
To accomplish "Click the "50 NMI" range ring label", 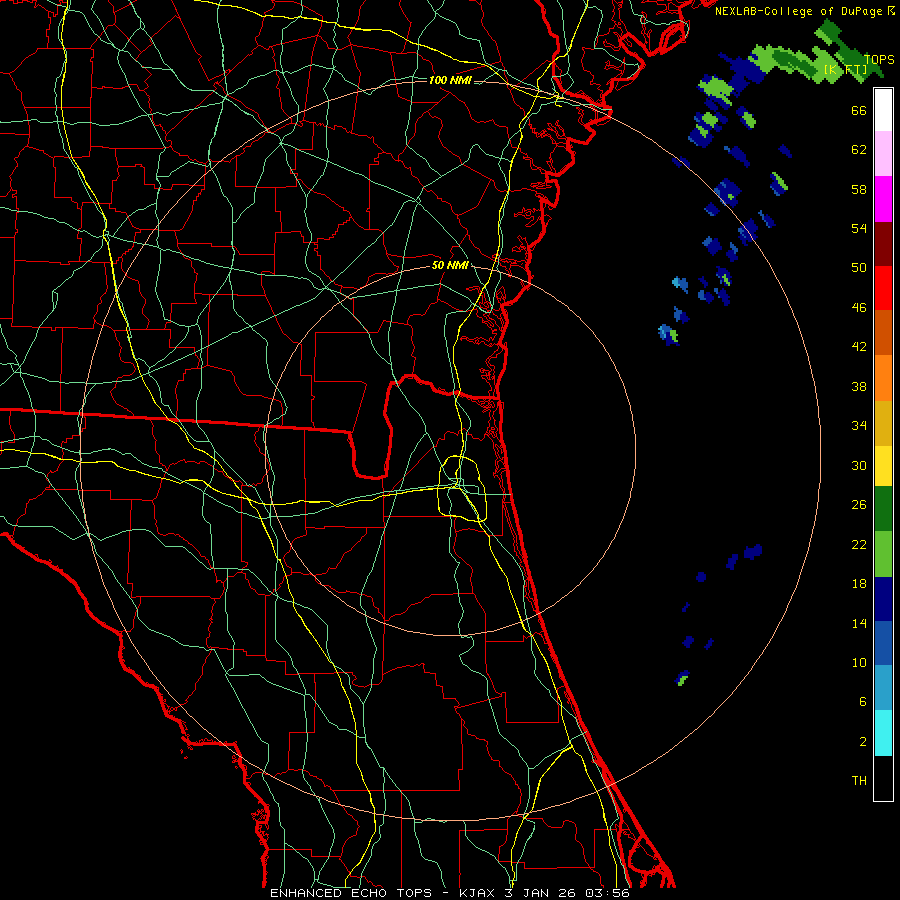I will (450, 265).
